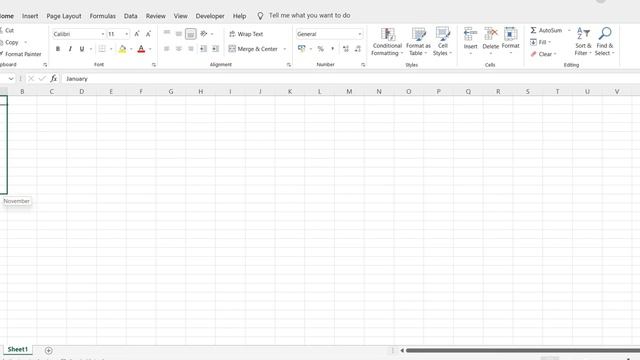Decrease decimal places

pos(358,49)
